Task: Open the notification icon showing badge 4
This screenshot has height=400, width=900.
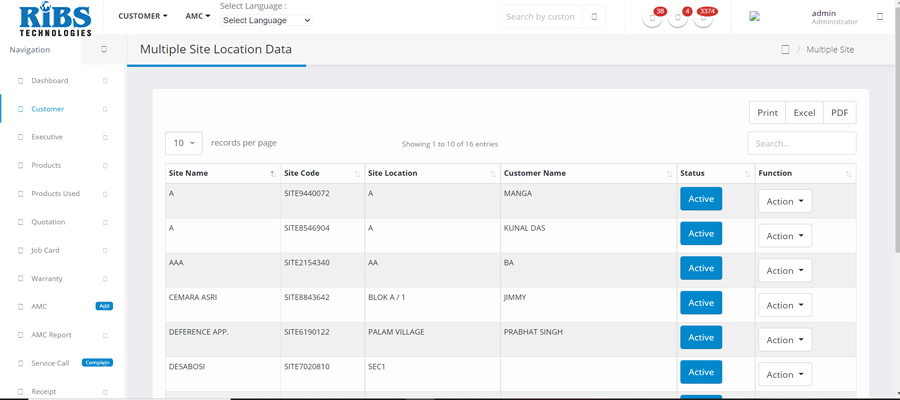Action: click(678, 19)
